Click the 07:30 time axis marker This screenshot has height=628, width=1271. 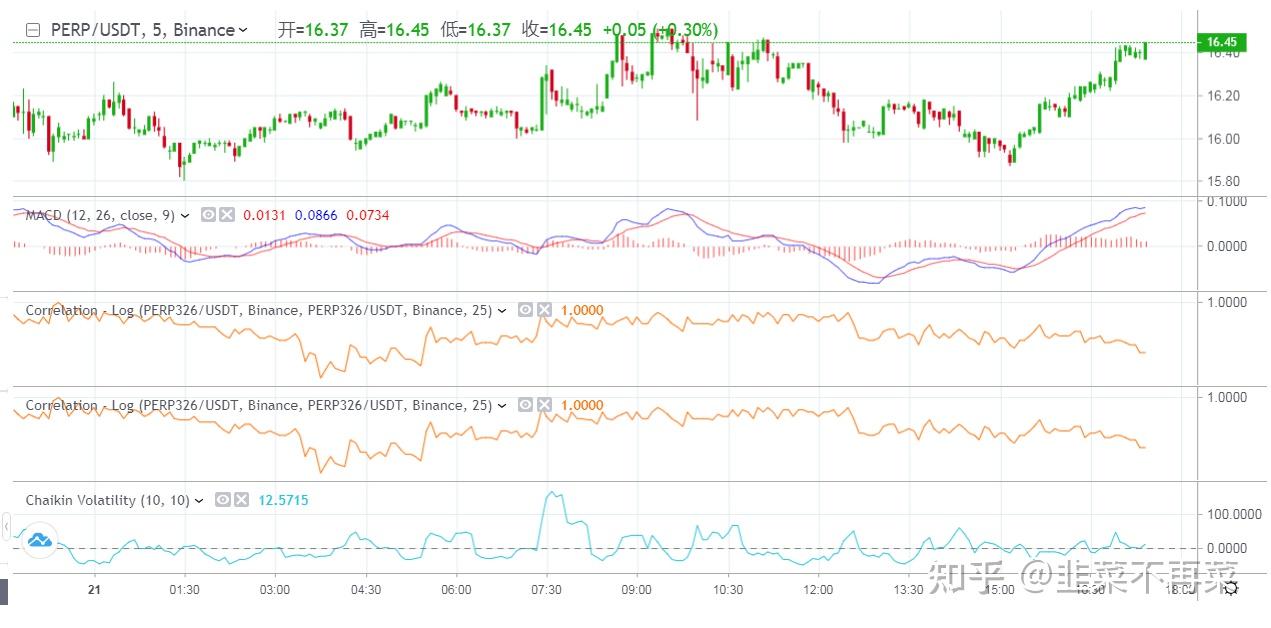[x=547, y=590]
